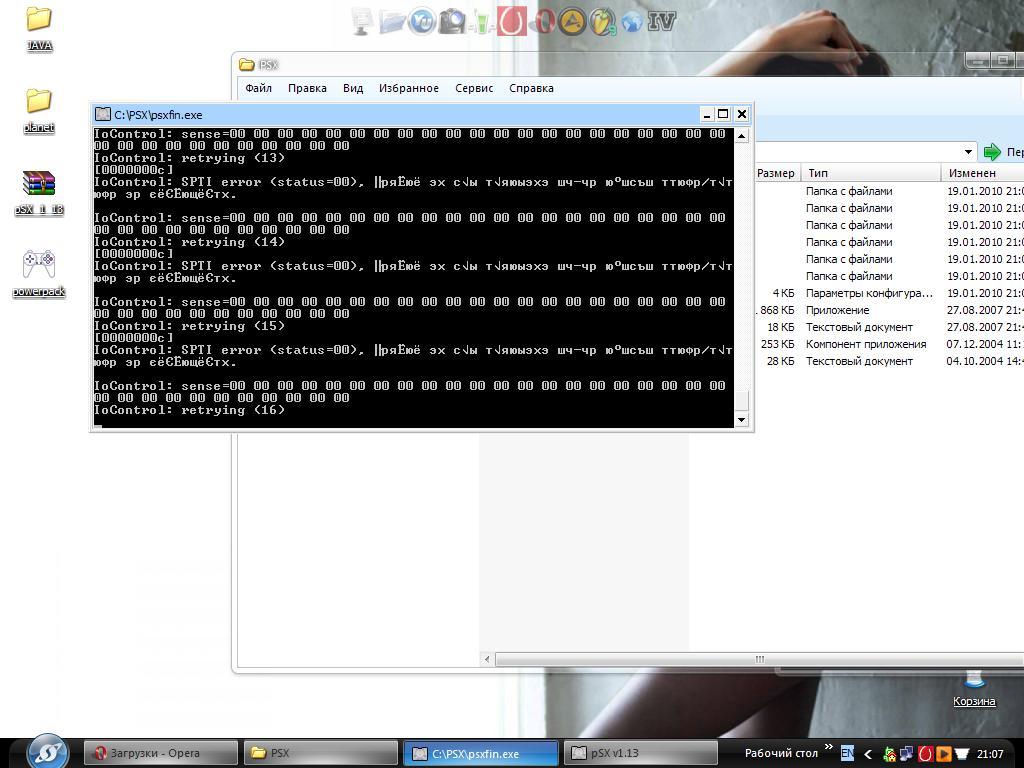This screenshot has width=1024, height=768.
Task: Click the horizontal scrollbar in PSX folder
Action: click(759, 659)
